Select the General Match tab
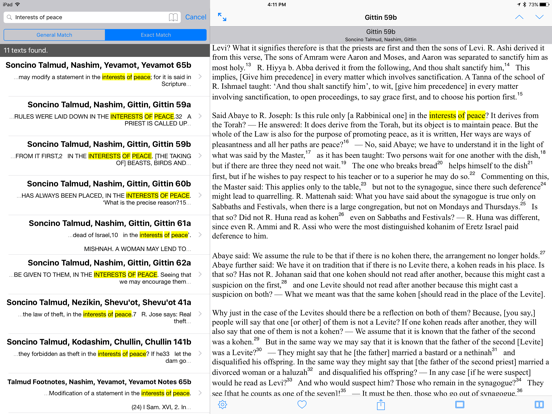 (54, 35)
